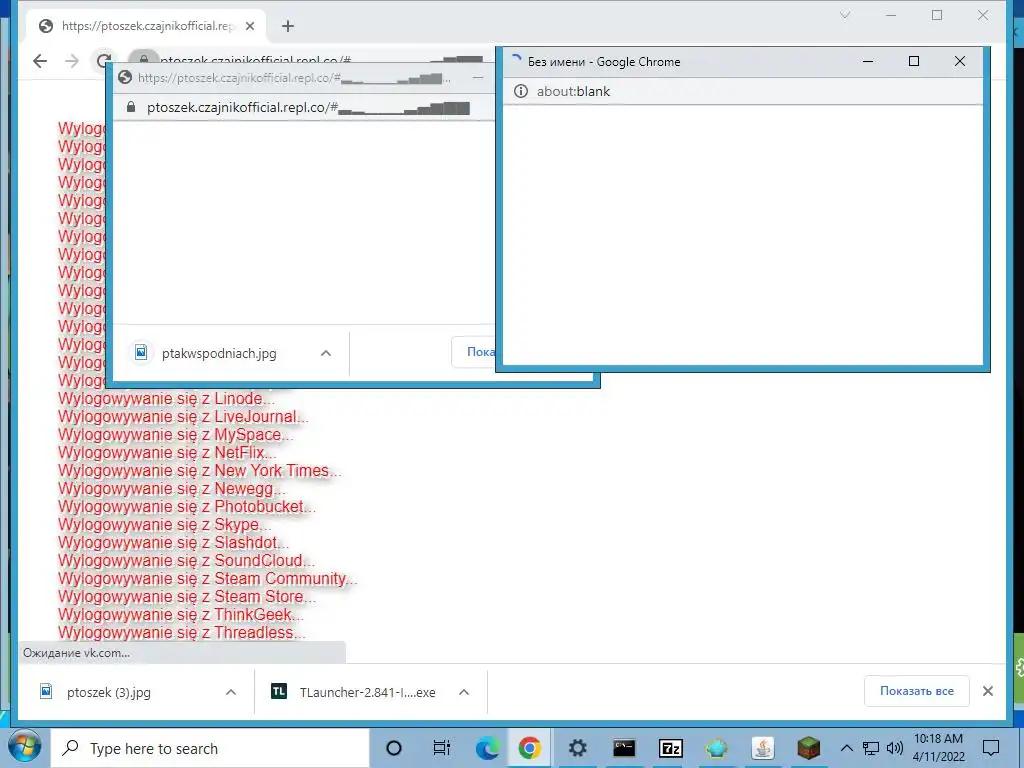The width and height of the screenshot is (1024, 768).
Task: Expand options for TLauncher exe download
Action: tap(464, 692)
